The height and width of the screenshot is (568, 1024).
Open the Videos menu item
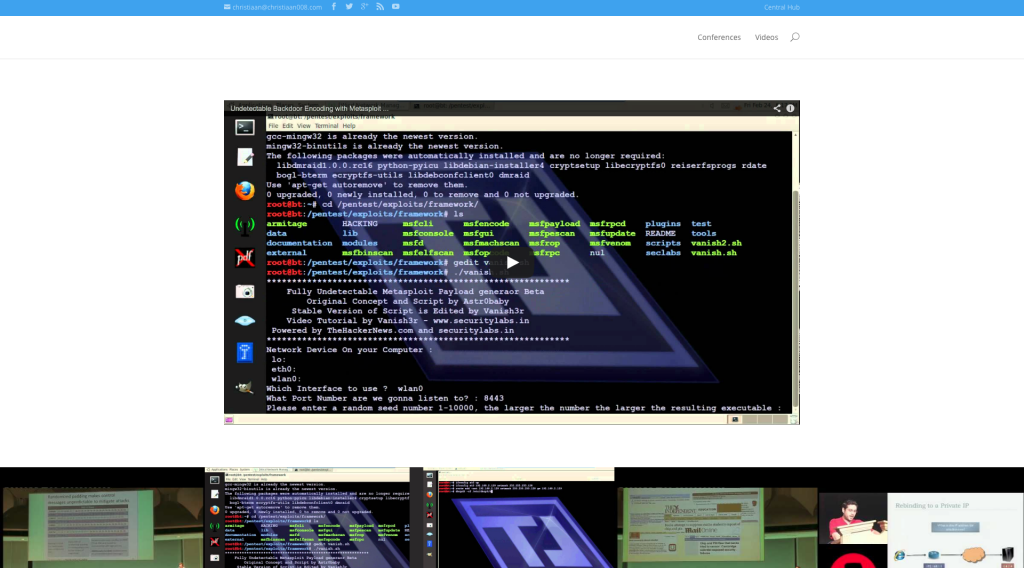coord(766,37)
